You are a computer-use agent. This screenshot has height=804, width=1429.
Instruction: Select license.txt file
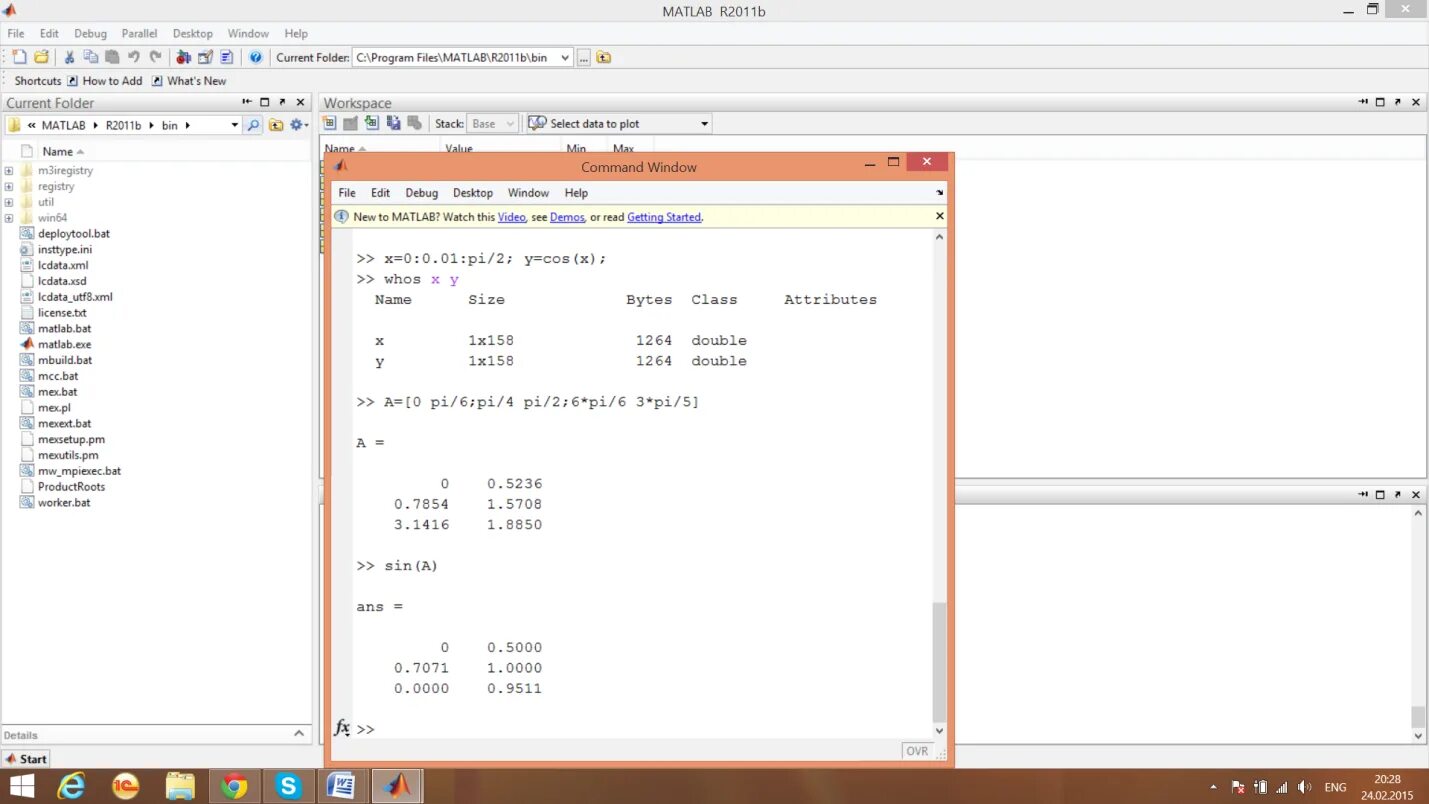point(62,313)
